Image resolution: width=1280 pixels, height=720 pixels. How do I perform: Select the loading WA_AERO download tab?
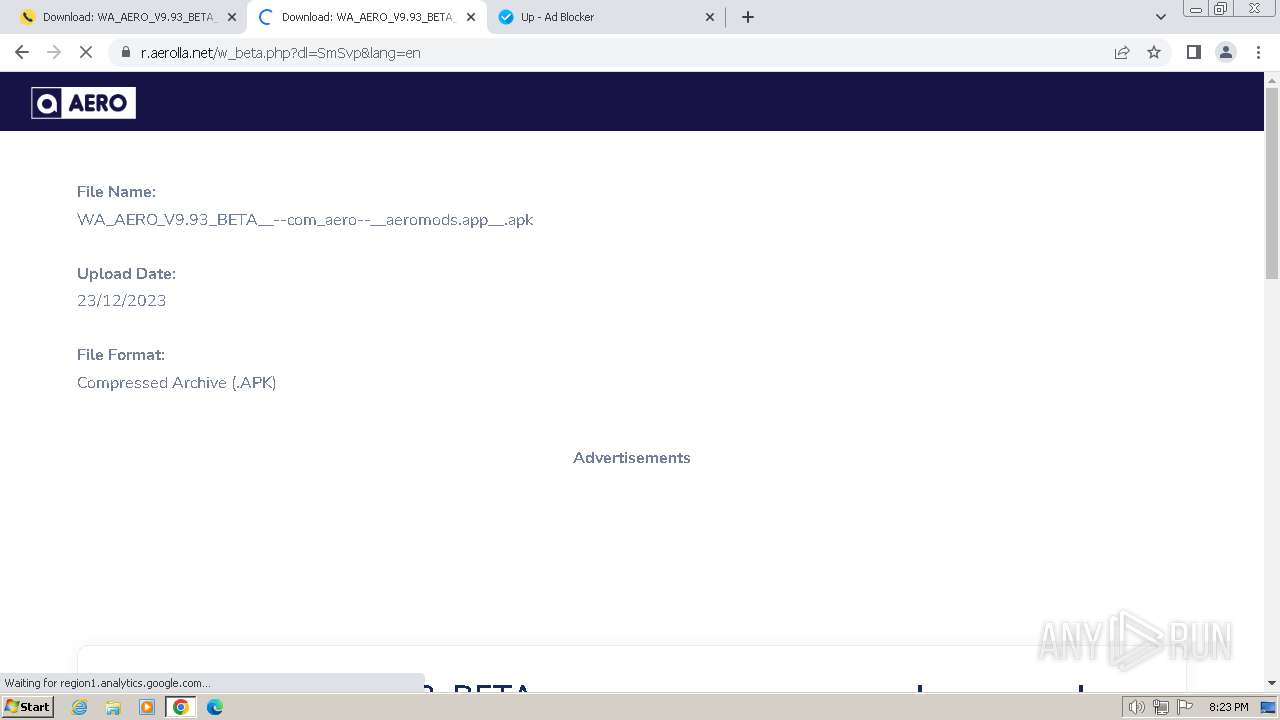pos(367,17)
